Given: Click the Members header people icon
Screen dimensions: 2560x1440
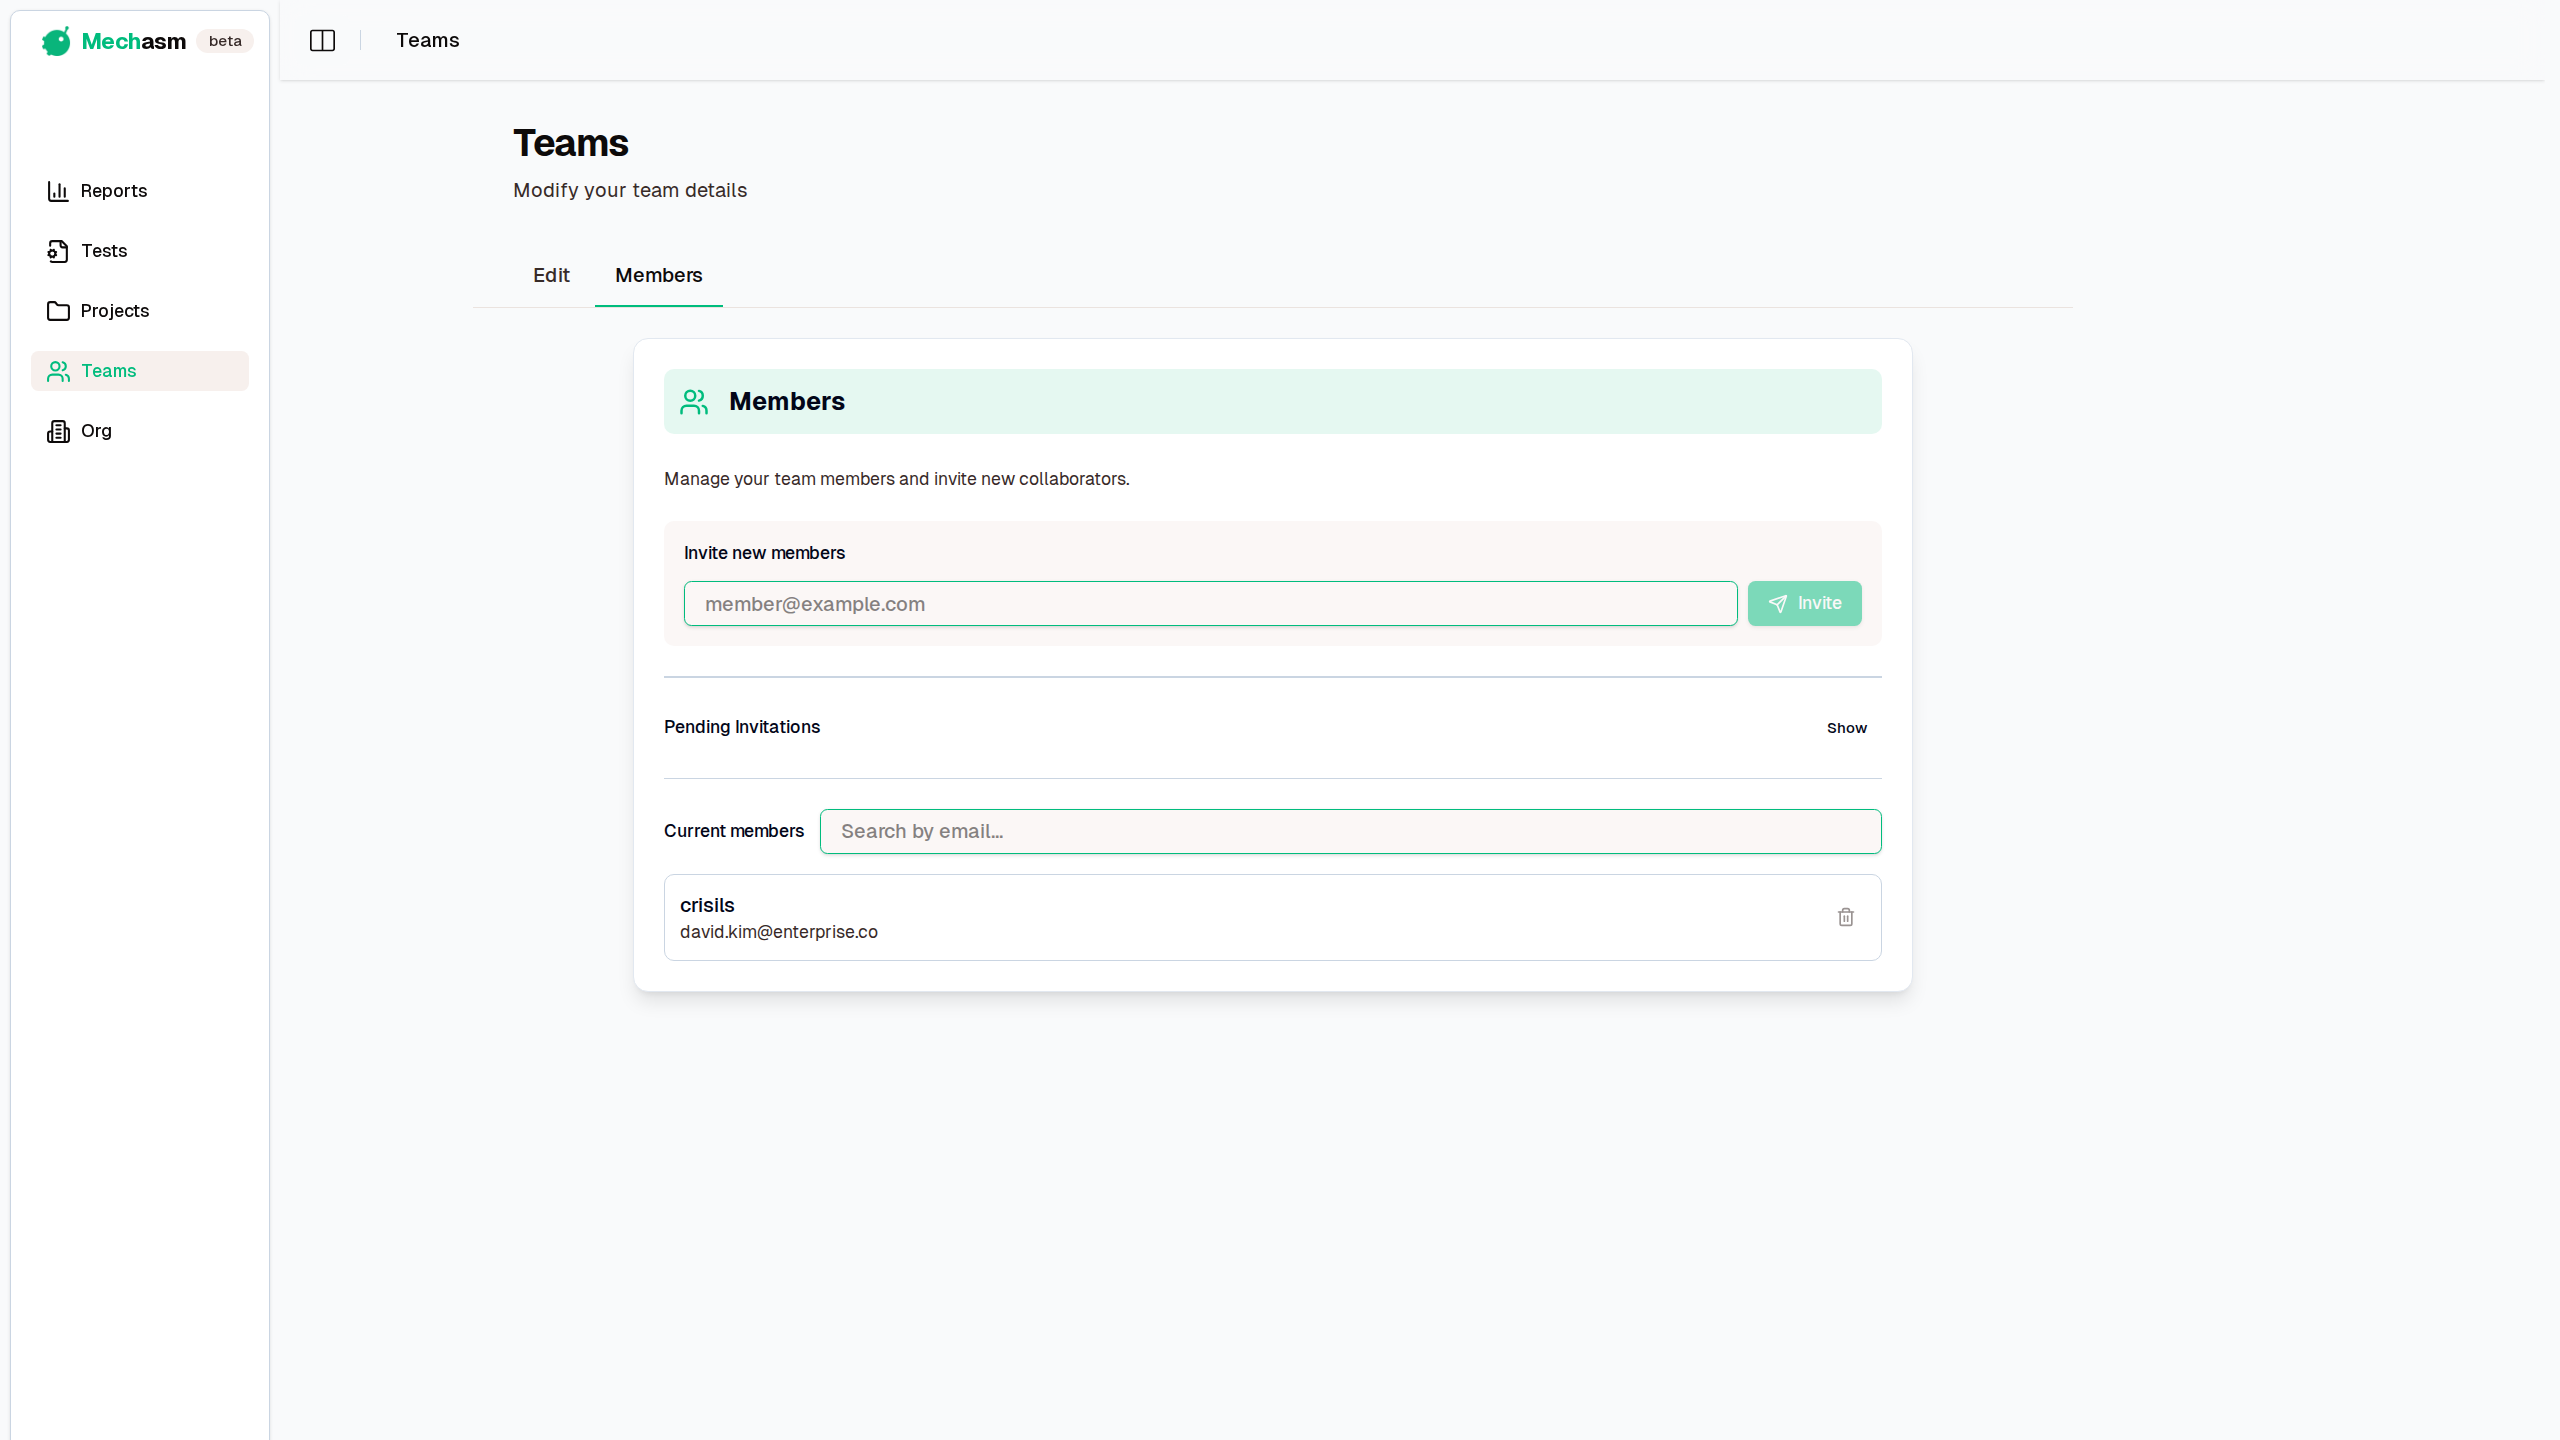Looking at the screenshot, I should 694,402.
